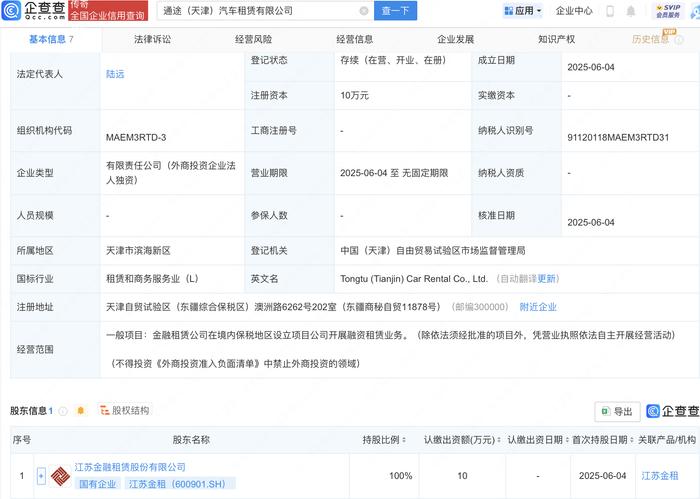The height and width of the screenshot is (499, 700).
Task: Clear the search box with the X icon
Action: [x=364, y=11]
